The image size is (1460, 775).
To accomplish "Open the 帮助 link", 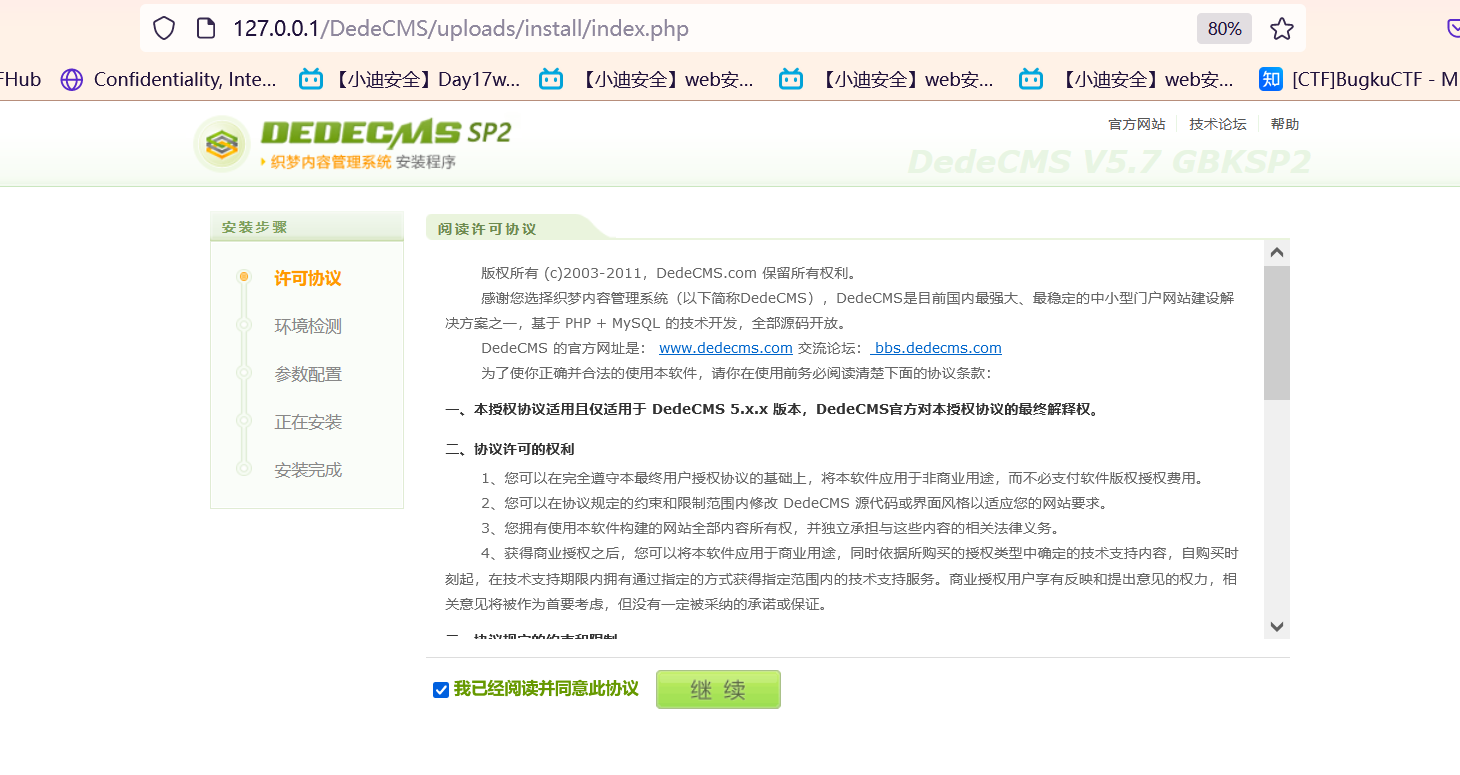I will point(1285,124).
